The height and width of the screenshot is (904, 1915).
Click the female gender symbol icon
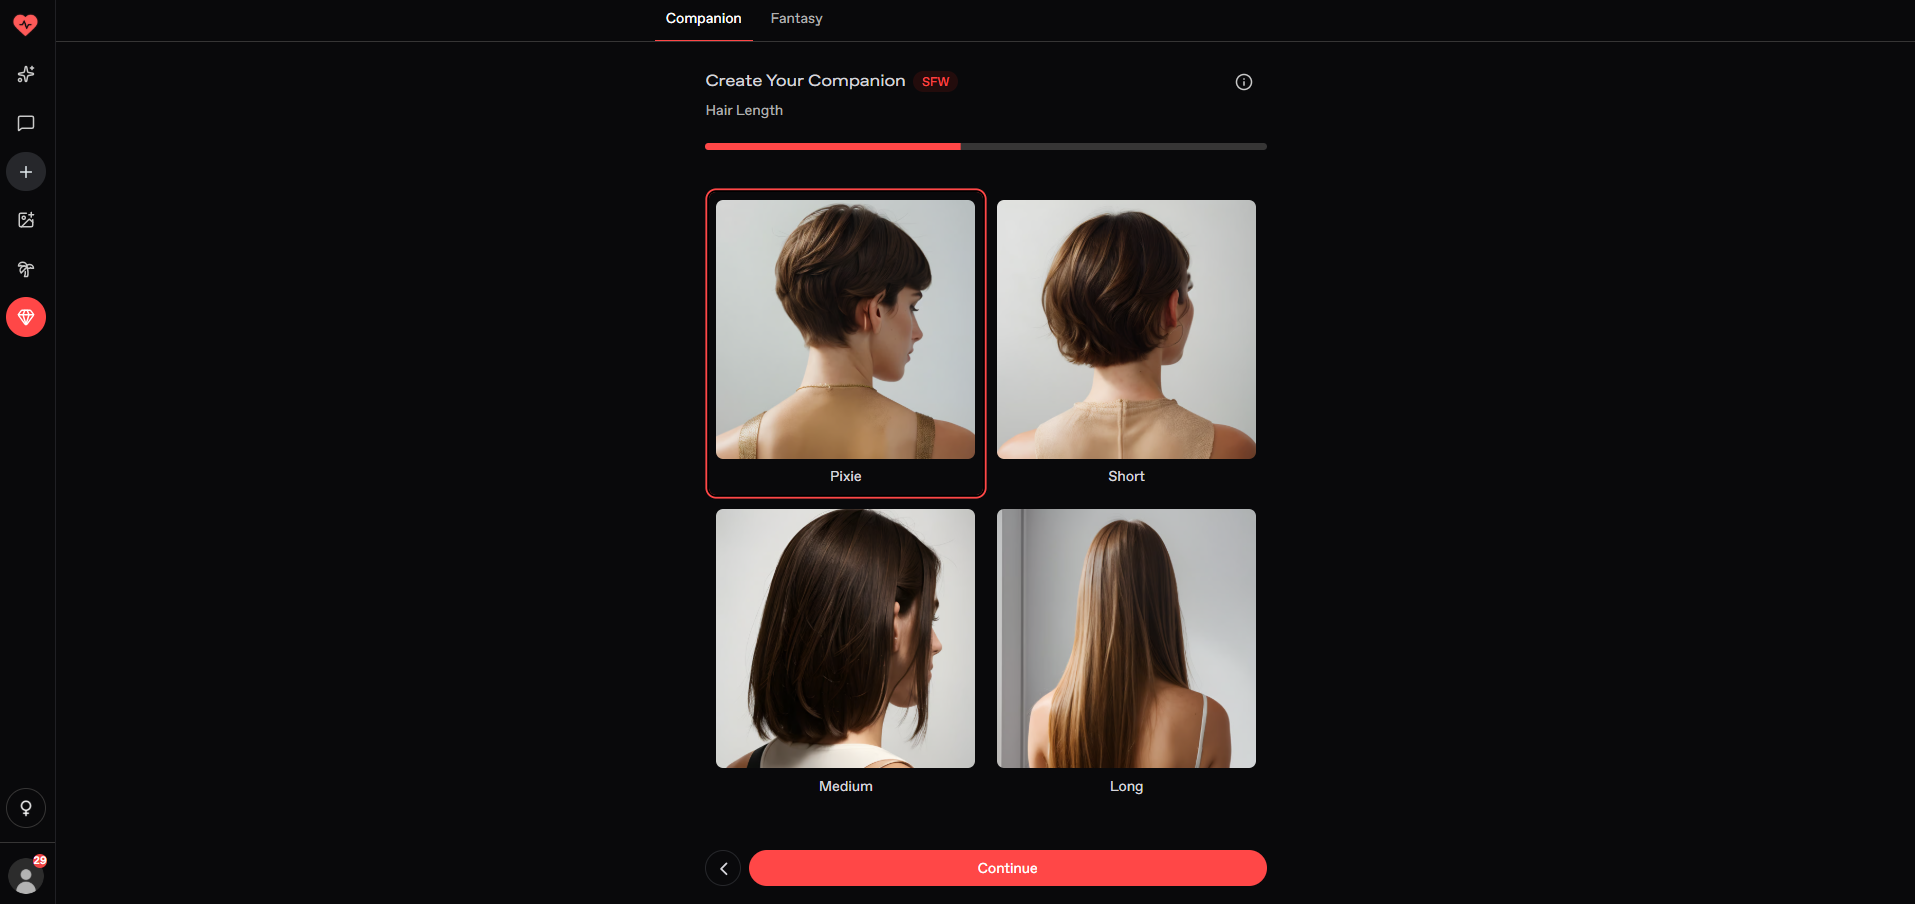26,808
